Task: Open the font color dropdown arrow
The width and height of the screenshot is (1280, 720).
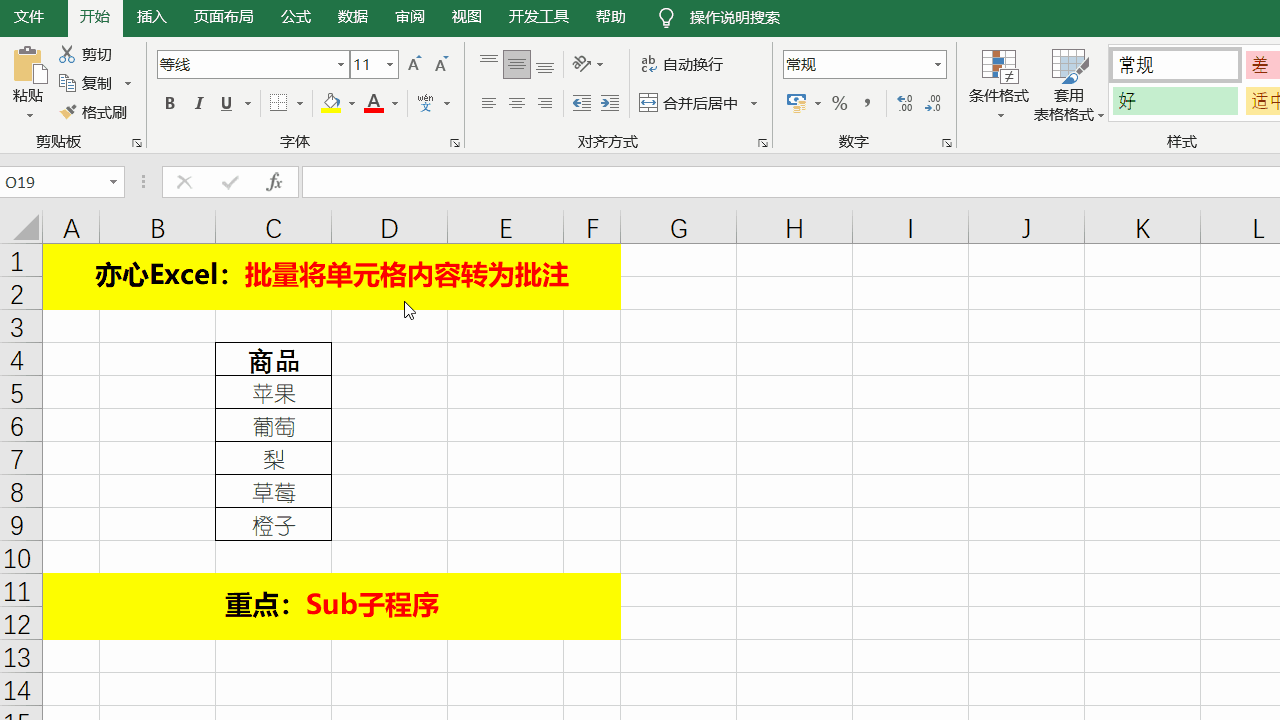Action: coord(395,103)
